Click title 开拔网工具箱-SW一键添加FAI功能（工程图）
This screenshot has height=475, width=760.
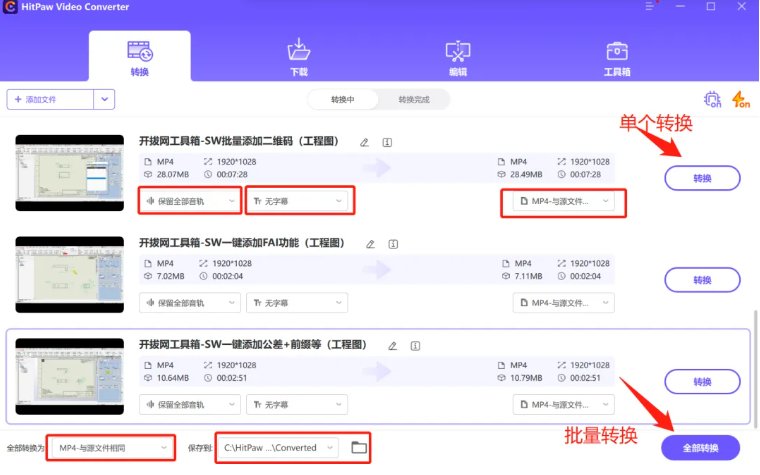click(242, 243)
